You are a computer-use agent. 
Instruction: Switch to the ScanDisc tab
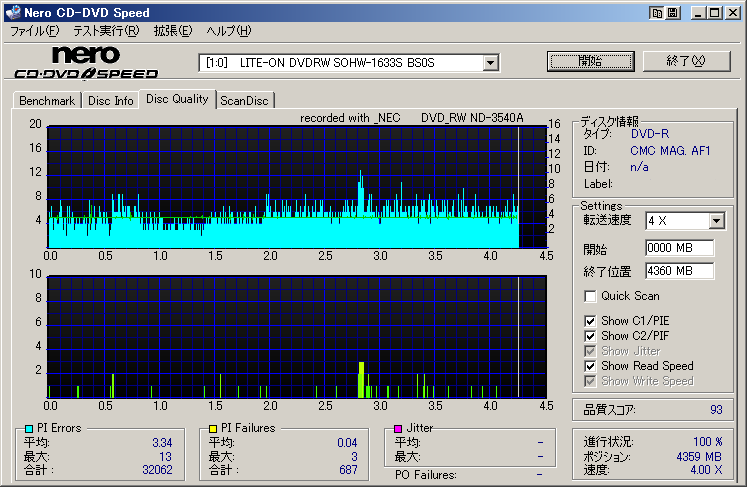tap(244, 101)
